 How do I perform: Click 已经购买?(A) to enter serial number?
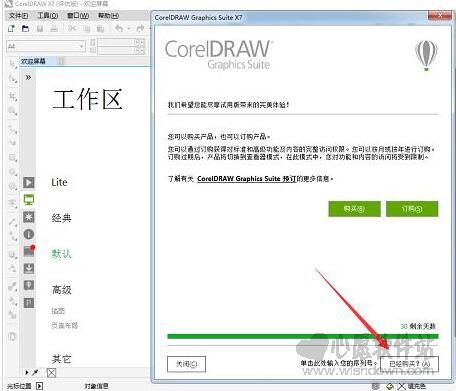[409, 364]
